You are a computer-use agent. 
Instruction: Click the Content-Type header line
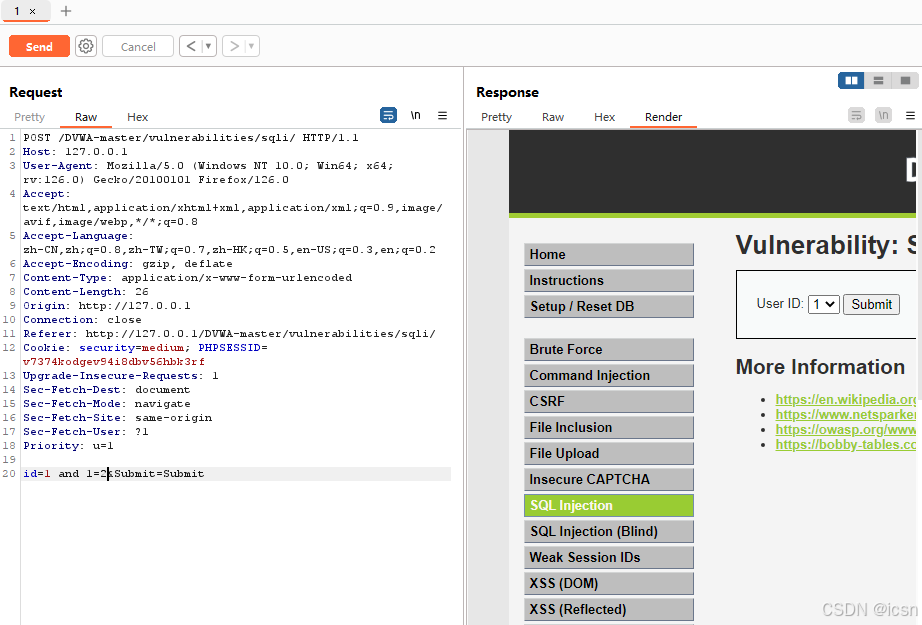[187, 278]
